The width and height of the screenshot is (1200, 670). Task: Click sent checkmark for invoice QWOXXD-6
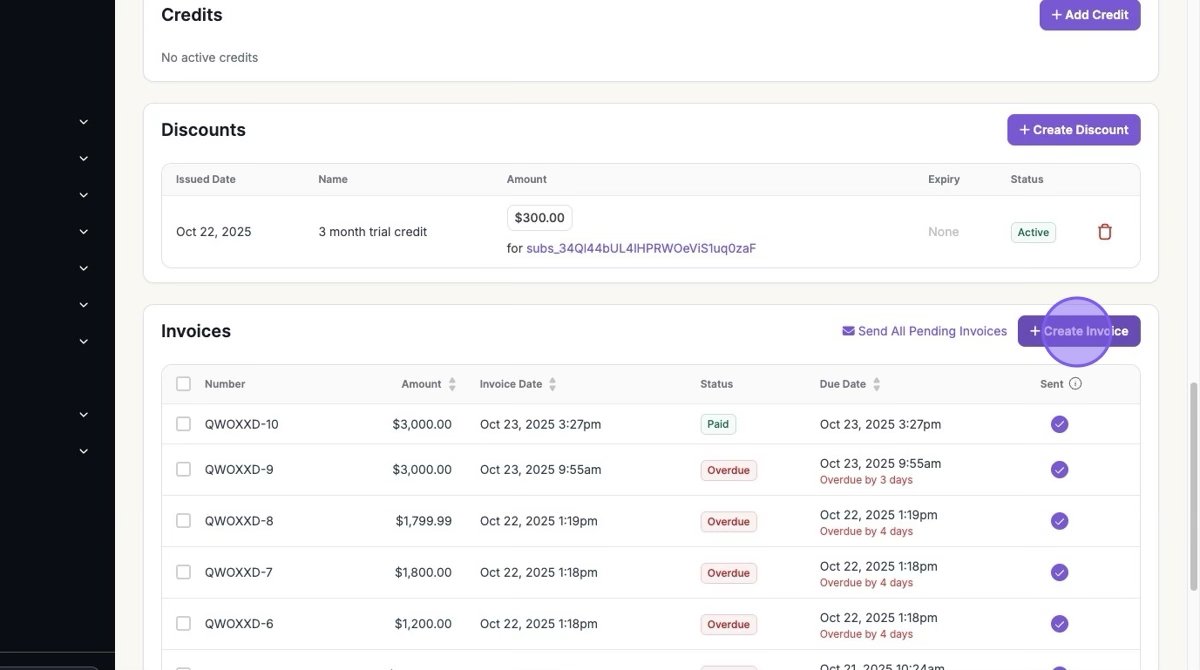coord(1059,624)
